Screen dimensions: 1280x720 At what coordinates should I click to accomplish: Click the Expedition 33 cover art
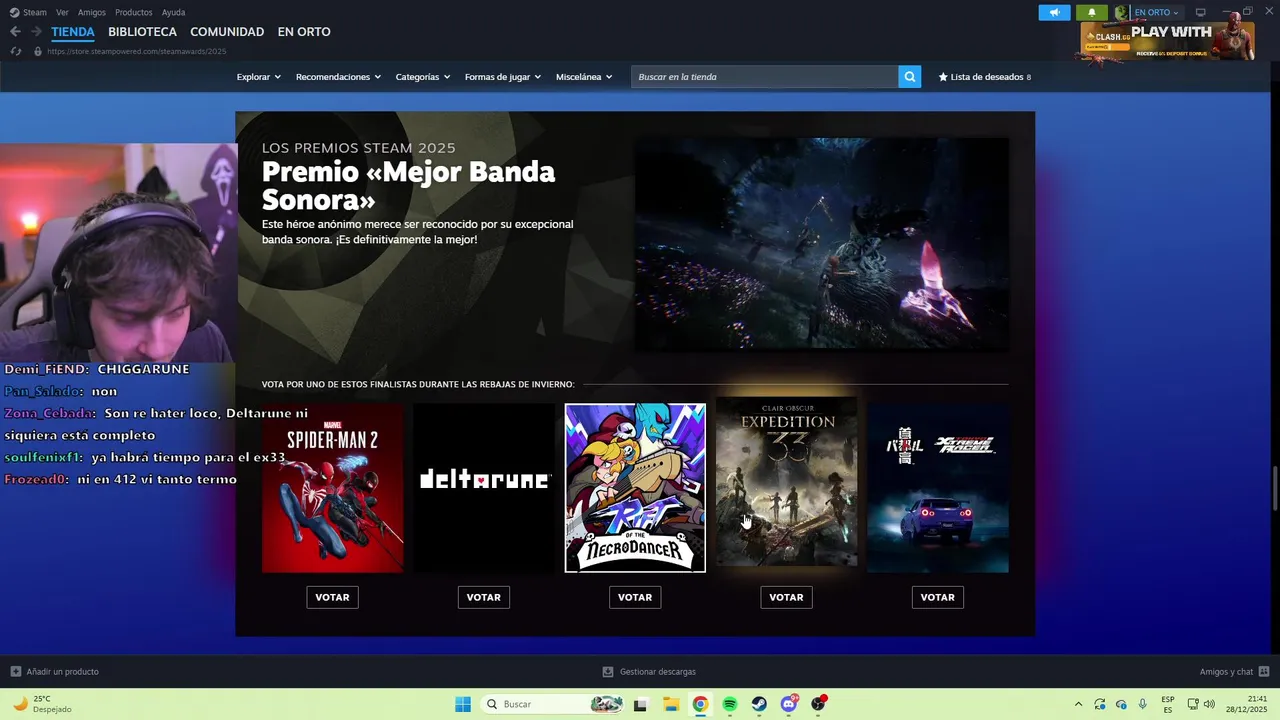click(x=786, y=482)
